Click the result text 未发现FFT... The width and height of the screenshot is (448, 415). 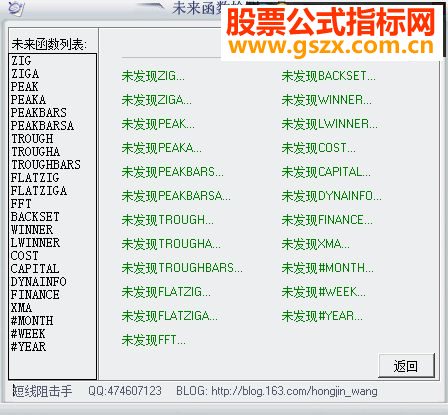click(154, 340)
